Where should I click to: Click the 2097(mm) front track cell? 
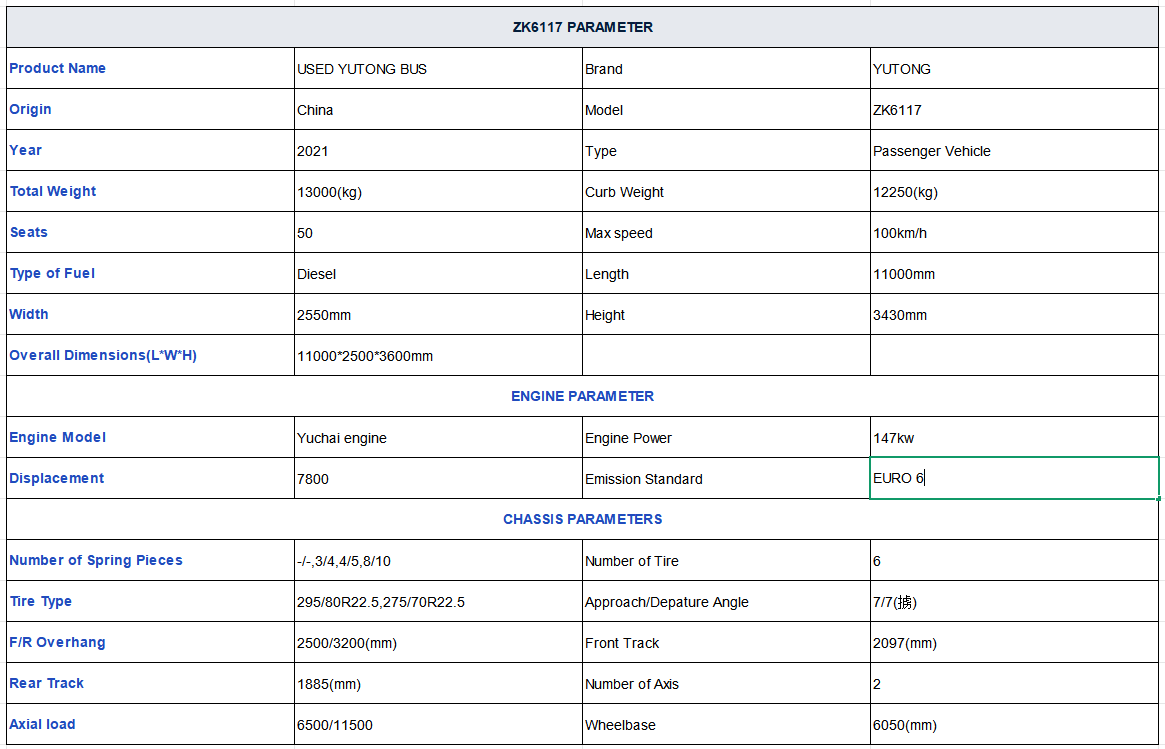(x=1014, y=642)
